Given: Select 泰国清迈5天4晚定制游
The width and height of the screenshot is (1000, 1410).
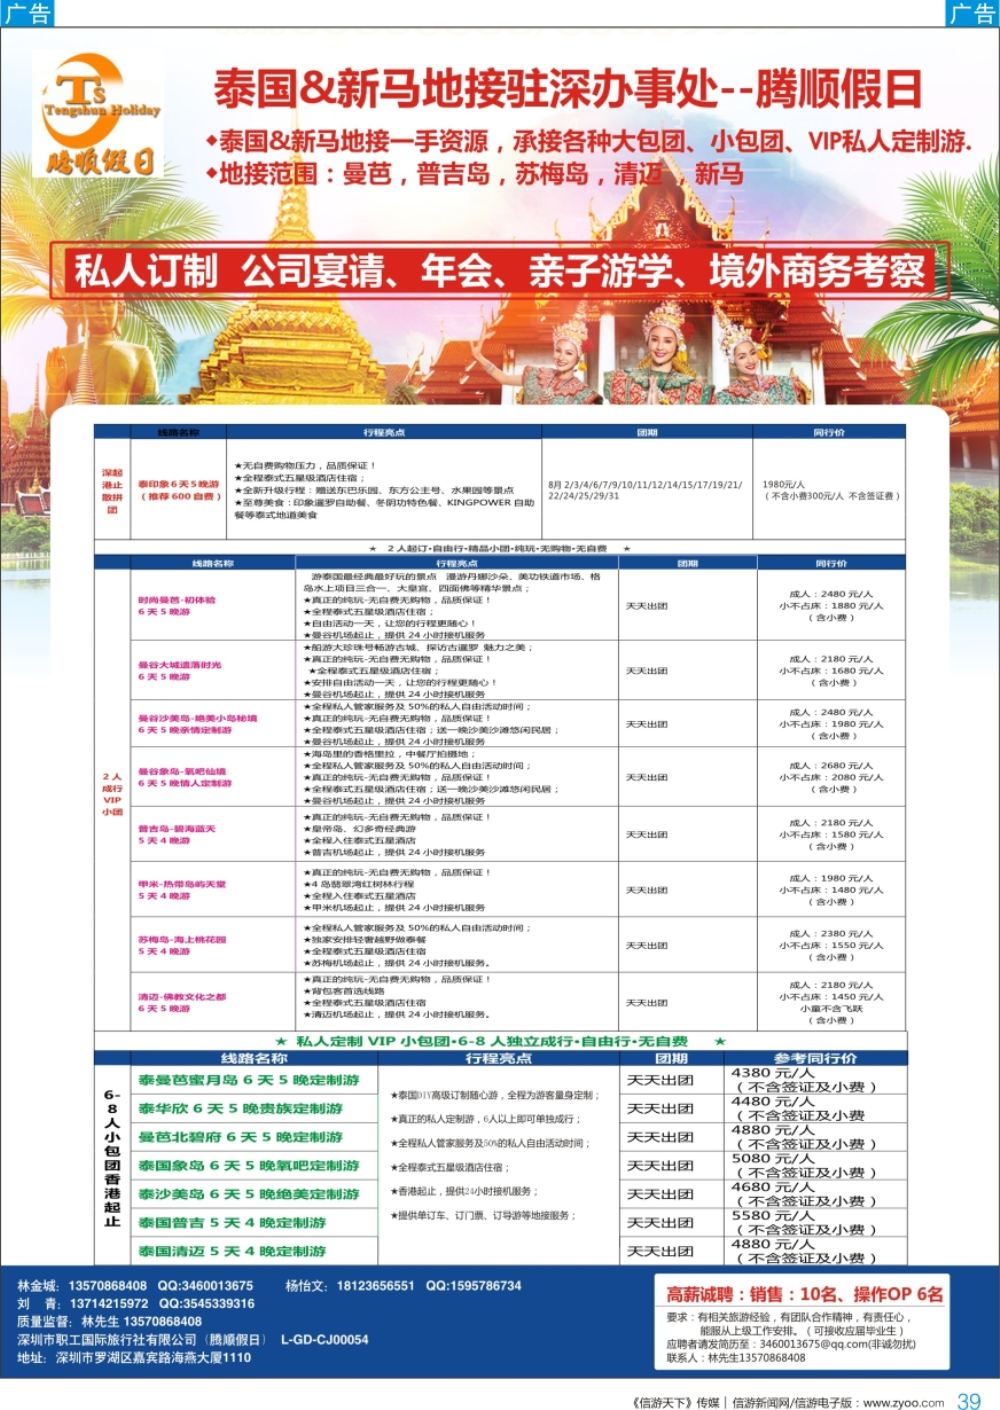Looking at the screenshot, I should click(x=232, y=1251).
